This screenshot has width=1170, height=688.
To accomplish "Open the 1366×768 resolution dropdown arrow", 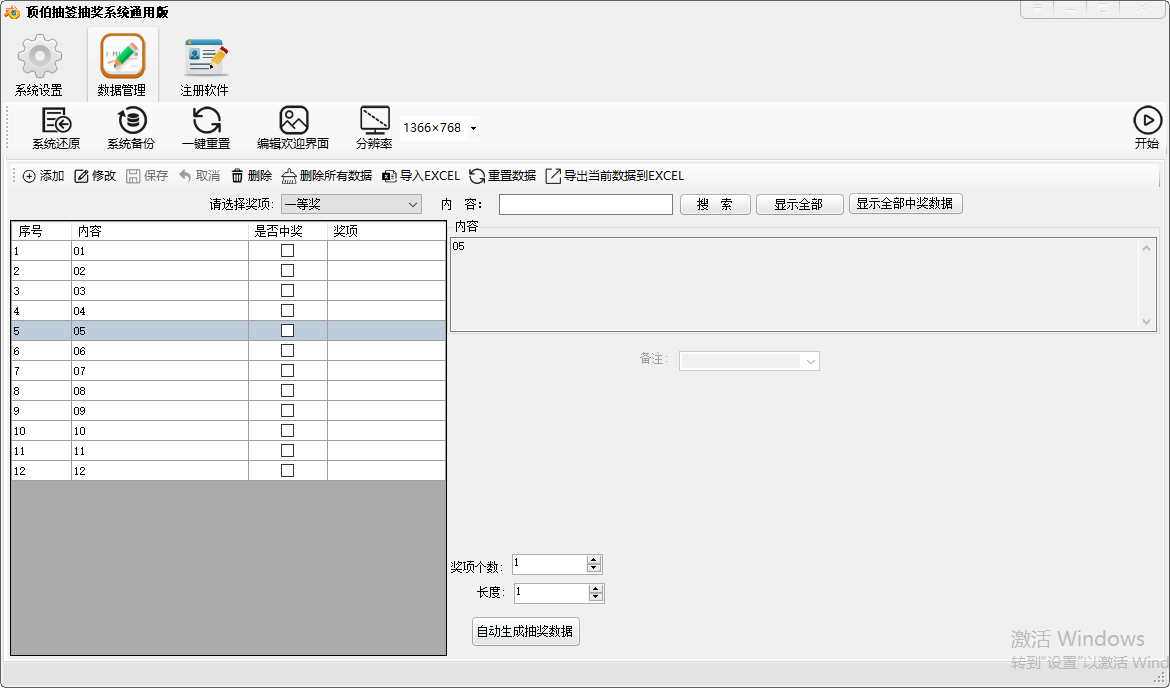I will click(x=473, y=129).
